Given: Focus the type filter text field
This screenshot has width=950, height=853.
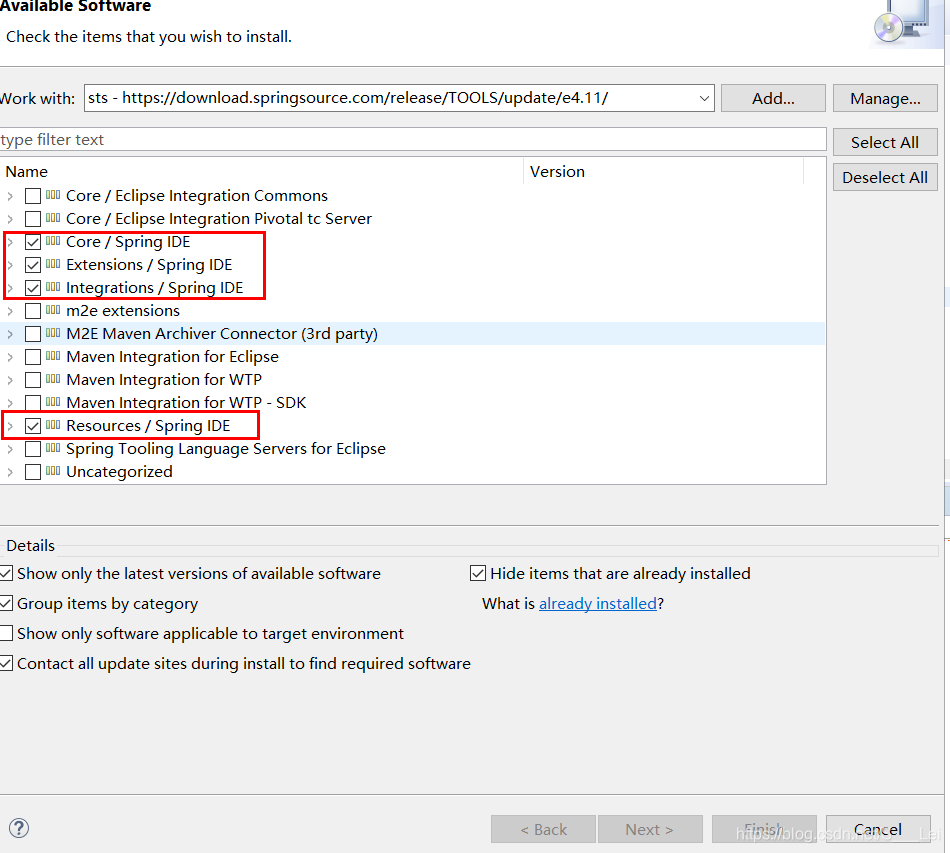Looking at the screenshot, I should 413,139.
